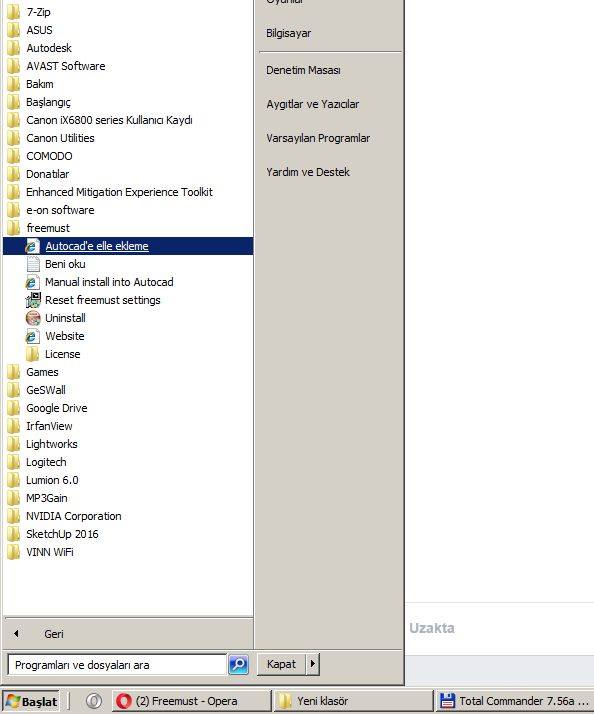Switch to Yeni klasör taskbar window
Viewport: 594px width, 714px height.
pos(353,701)
